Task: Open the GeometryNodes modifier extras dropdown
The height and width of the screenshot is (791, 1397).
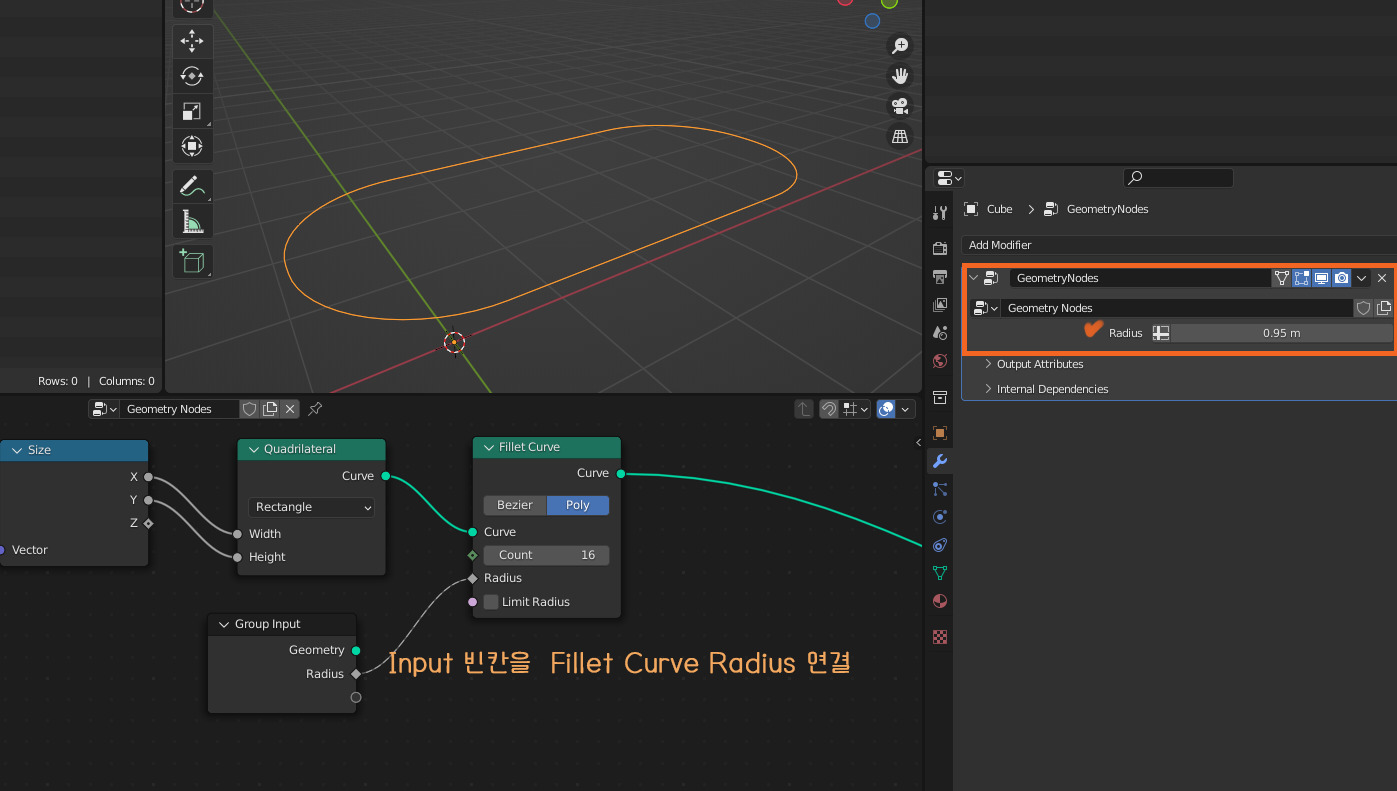Action: click(x=1361, y=278)
